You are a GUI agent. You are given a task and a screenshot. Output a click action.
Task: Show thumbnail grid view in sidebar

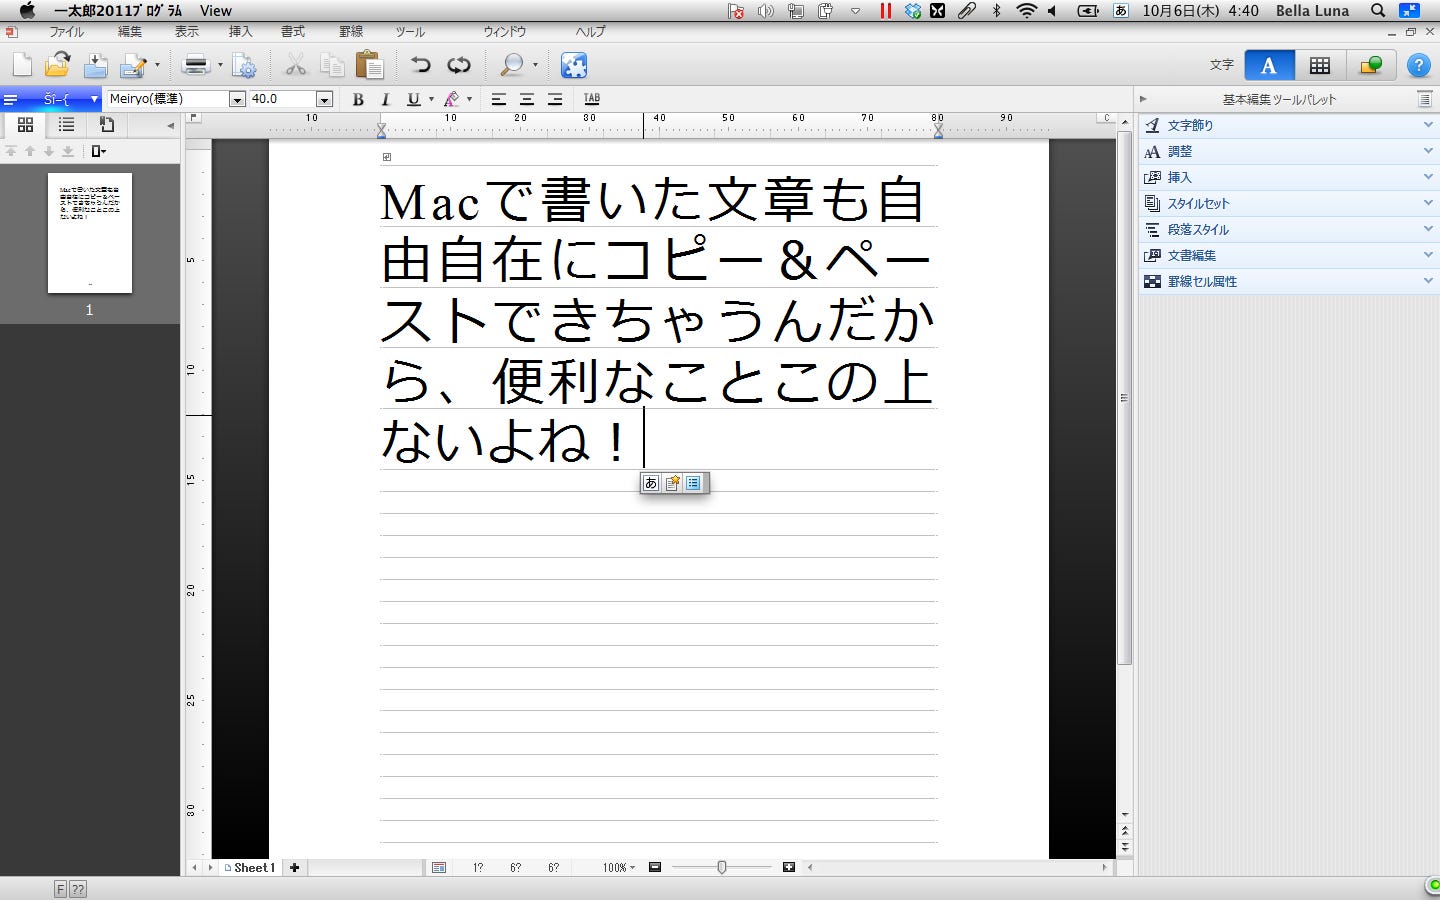tap(26, 124)
